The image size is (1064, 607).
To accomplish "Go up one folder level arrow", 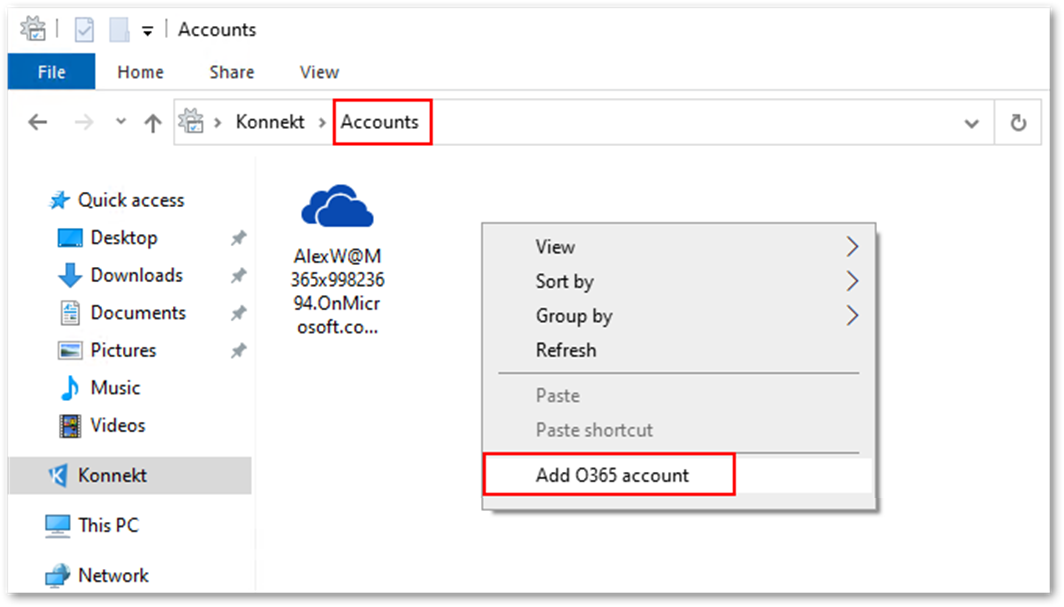I will tap(153, 123).
